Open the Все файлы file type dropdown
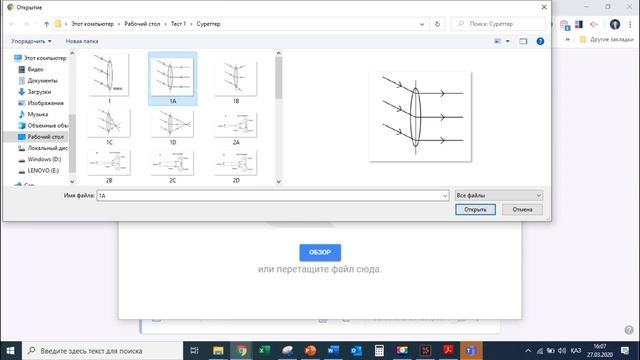Screen dimensions: 640x360 point(499,196)
